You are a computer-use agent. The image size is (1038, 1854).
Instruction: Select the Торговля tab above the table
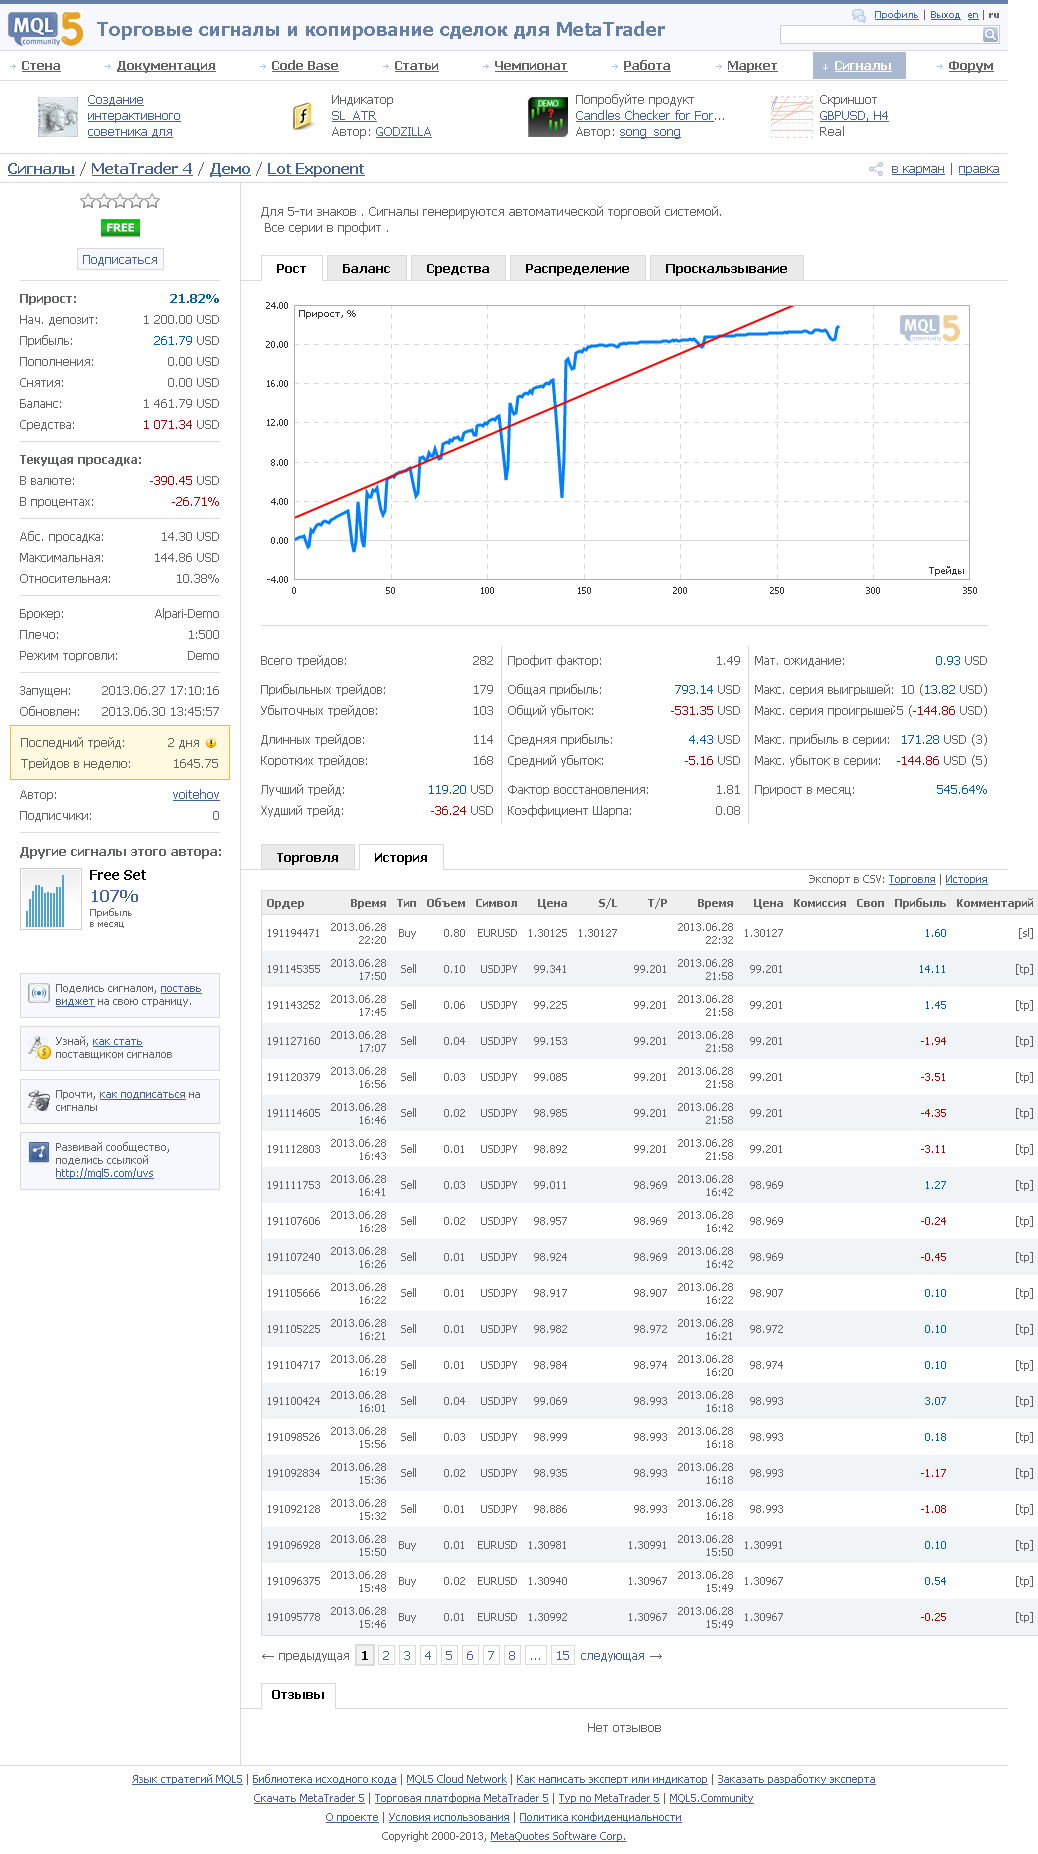point(307,857)
